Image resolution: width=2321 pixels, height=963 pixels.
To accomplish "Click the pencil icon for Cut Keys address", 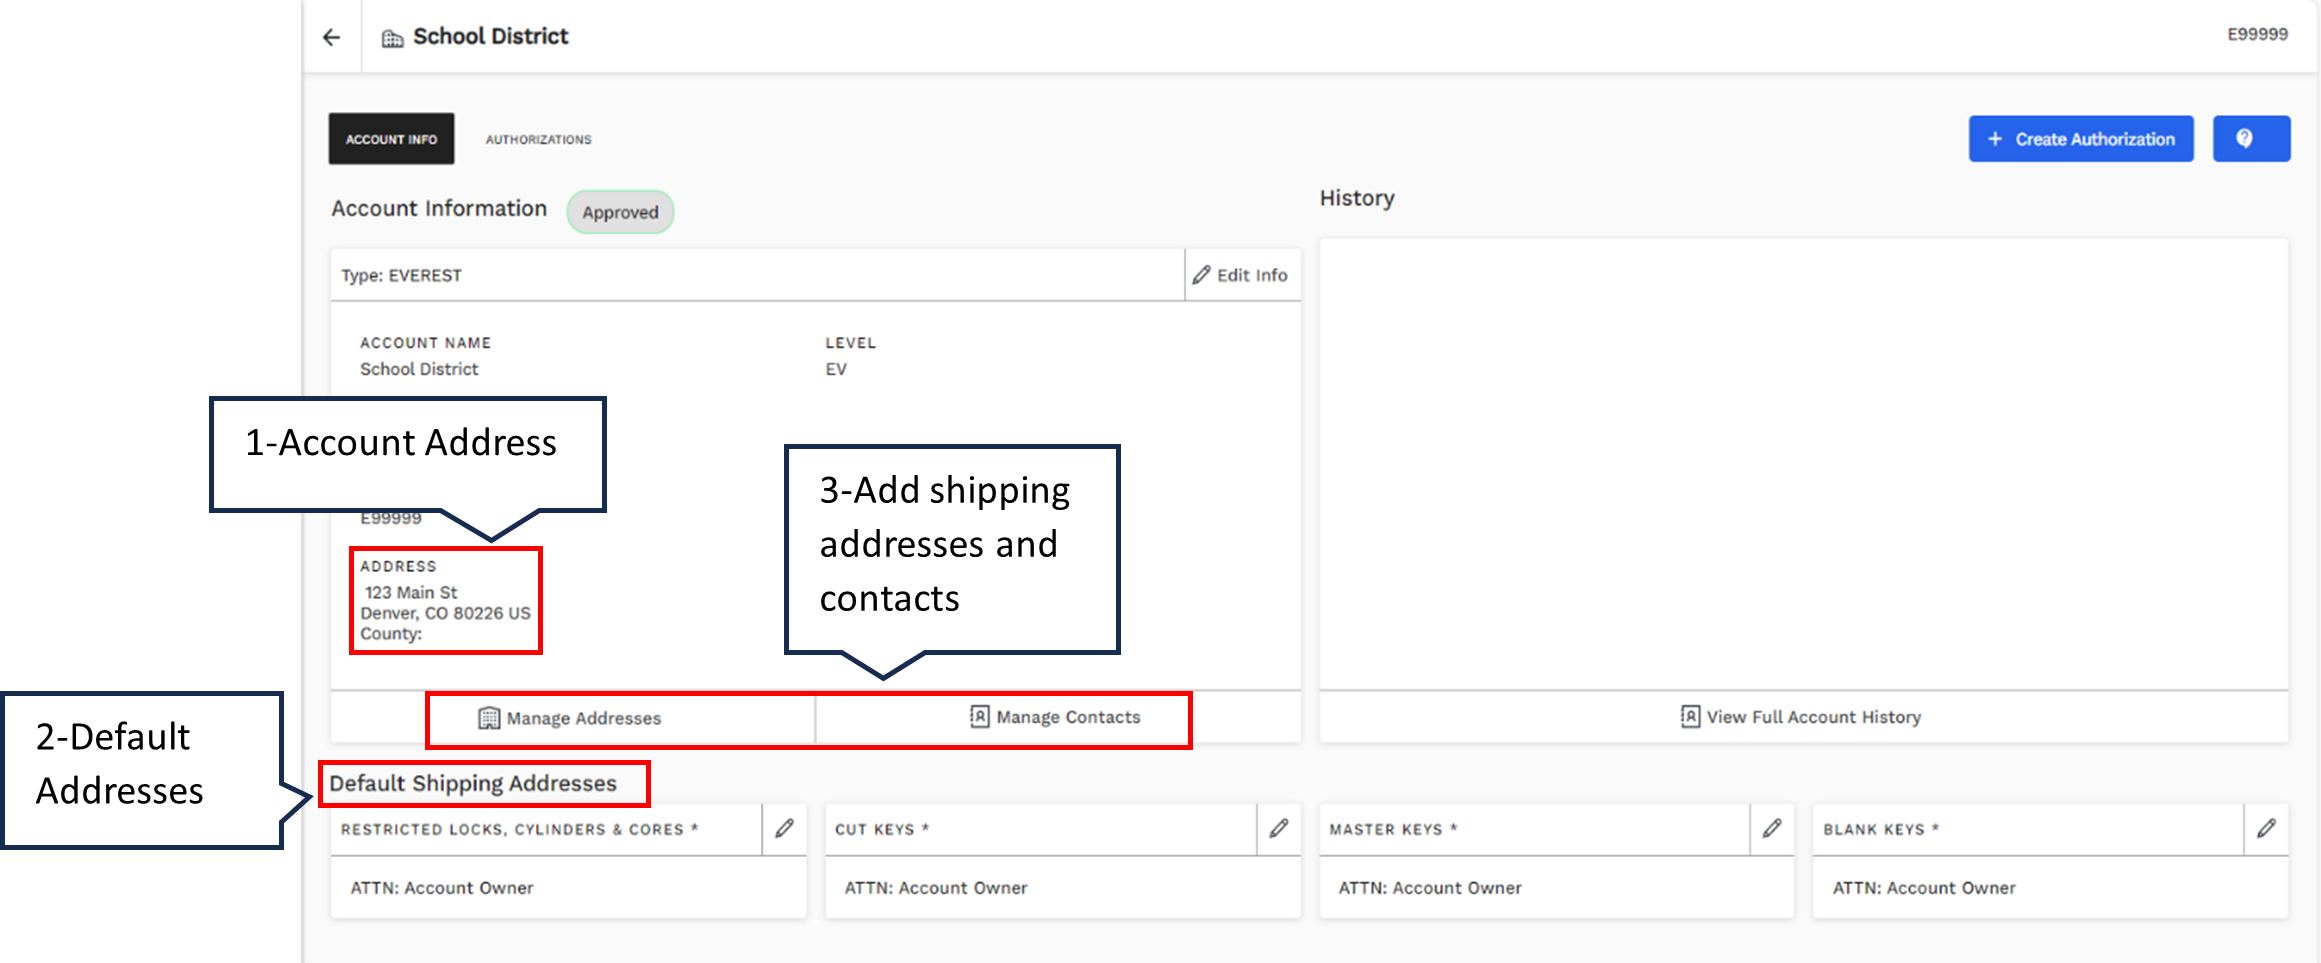I will tap(1279, 828).
